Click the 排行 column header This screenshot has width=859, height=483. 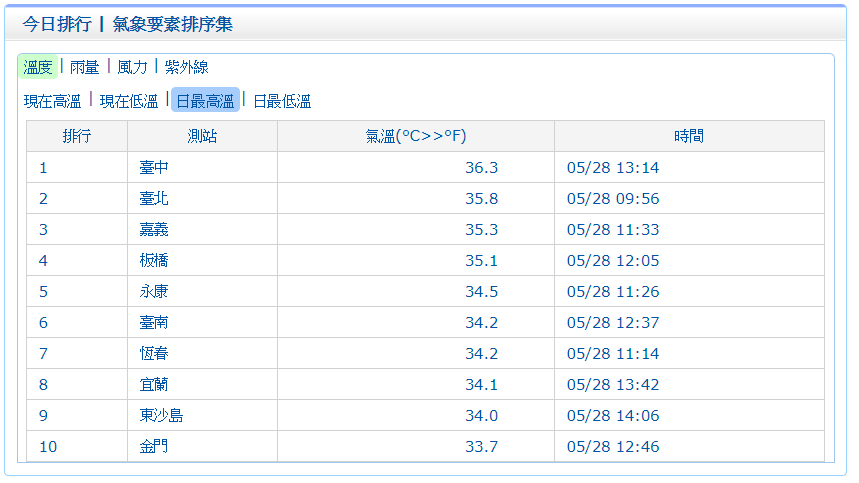(x=77, y=136)
